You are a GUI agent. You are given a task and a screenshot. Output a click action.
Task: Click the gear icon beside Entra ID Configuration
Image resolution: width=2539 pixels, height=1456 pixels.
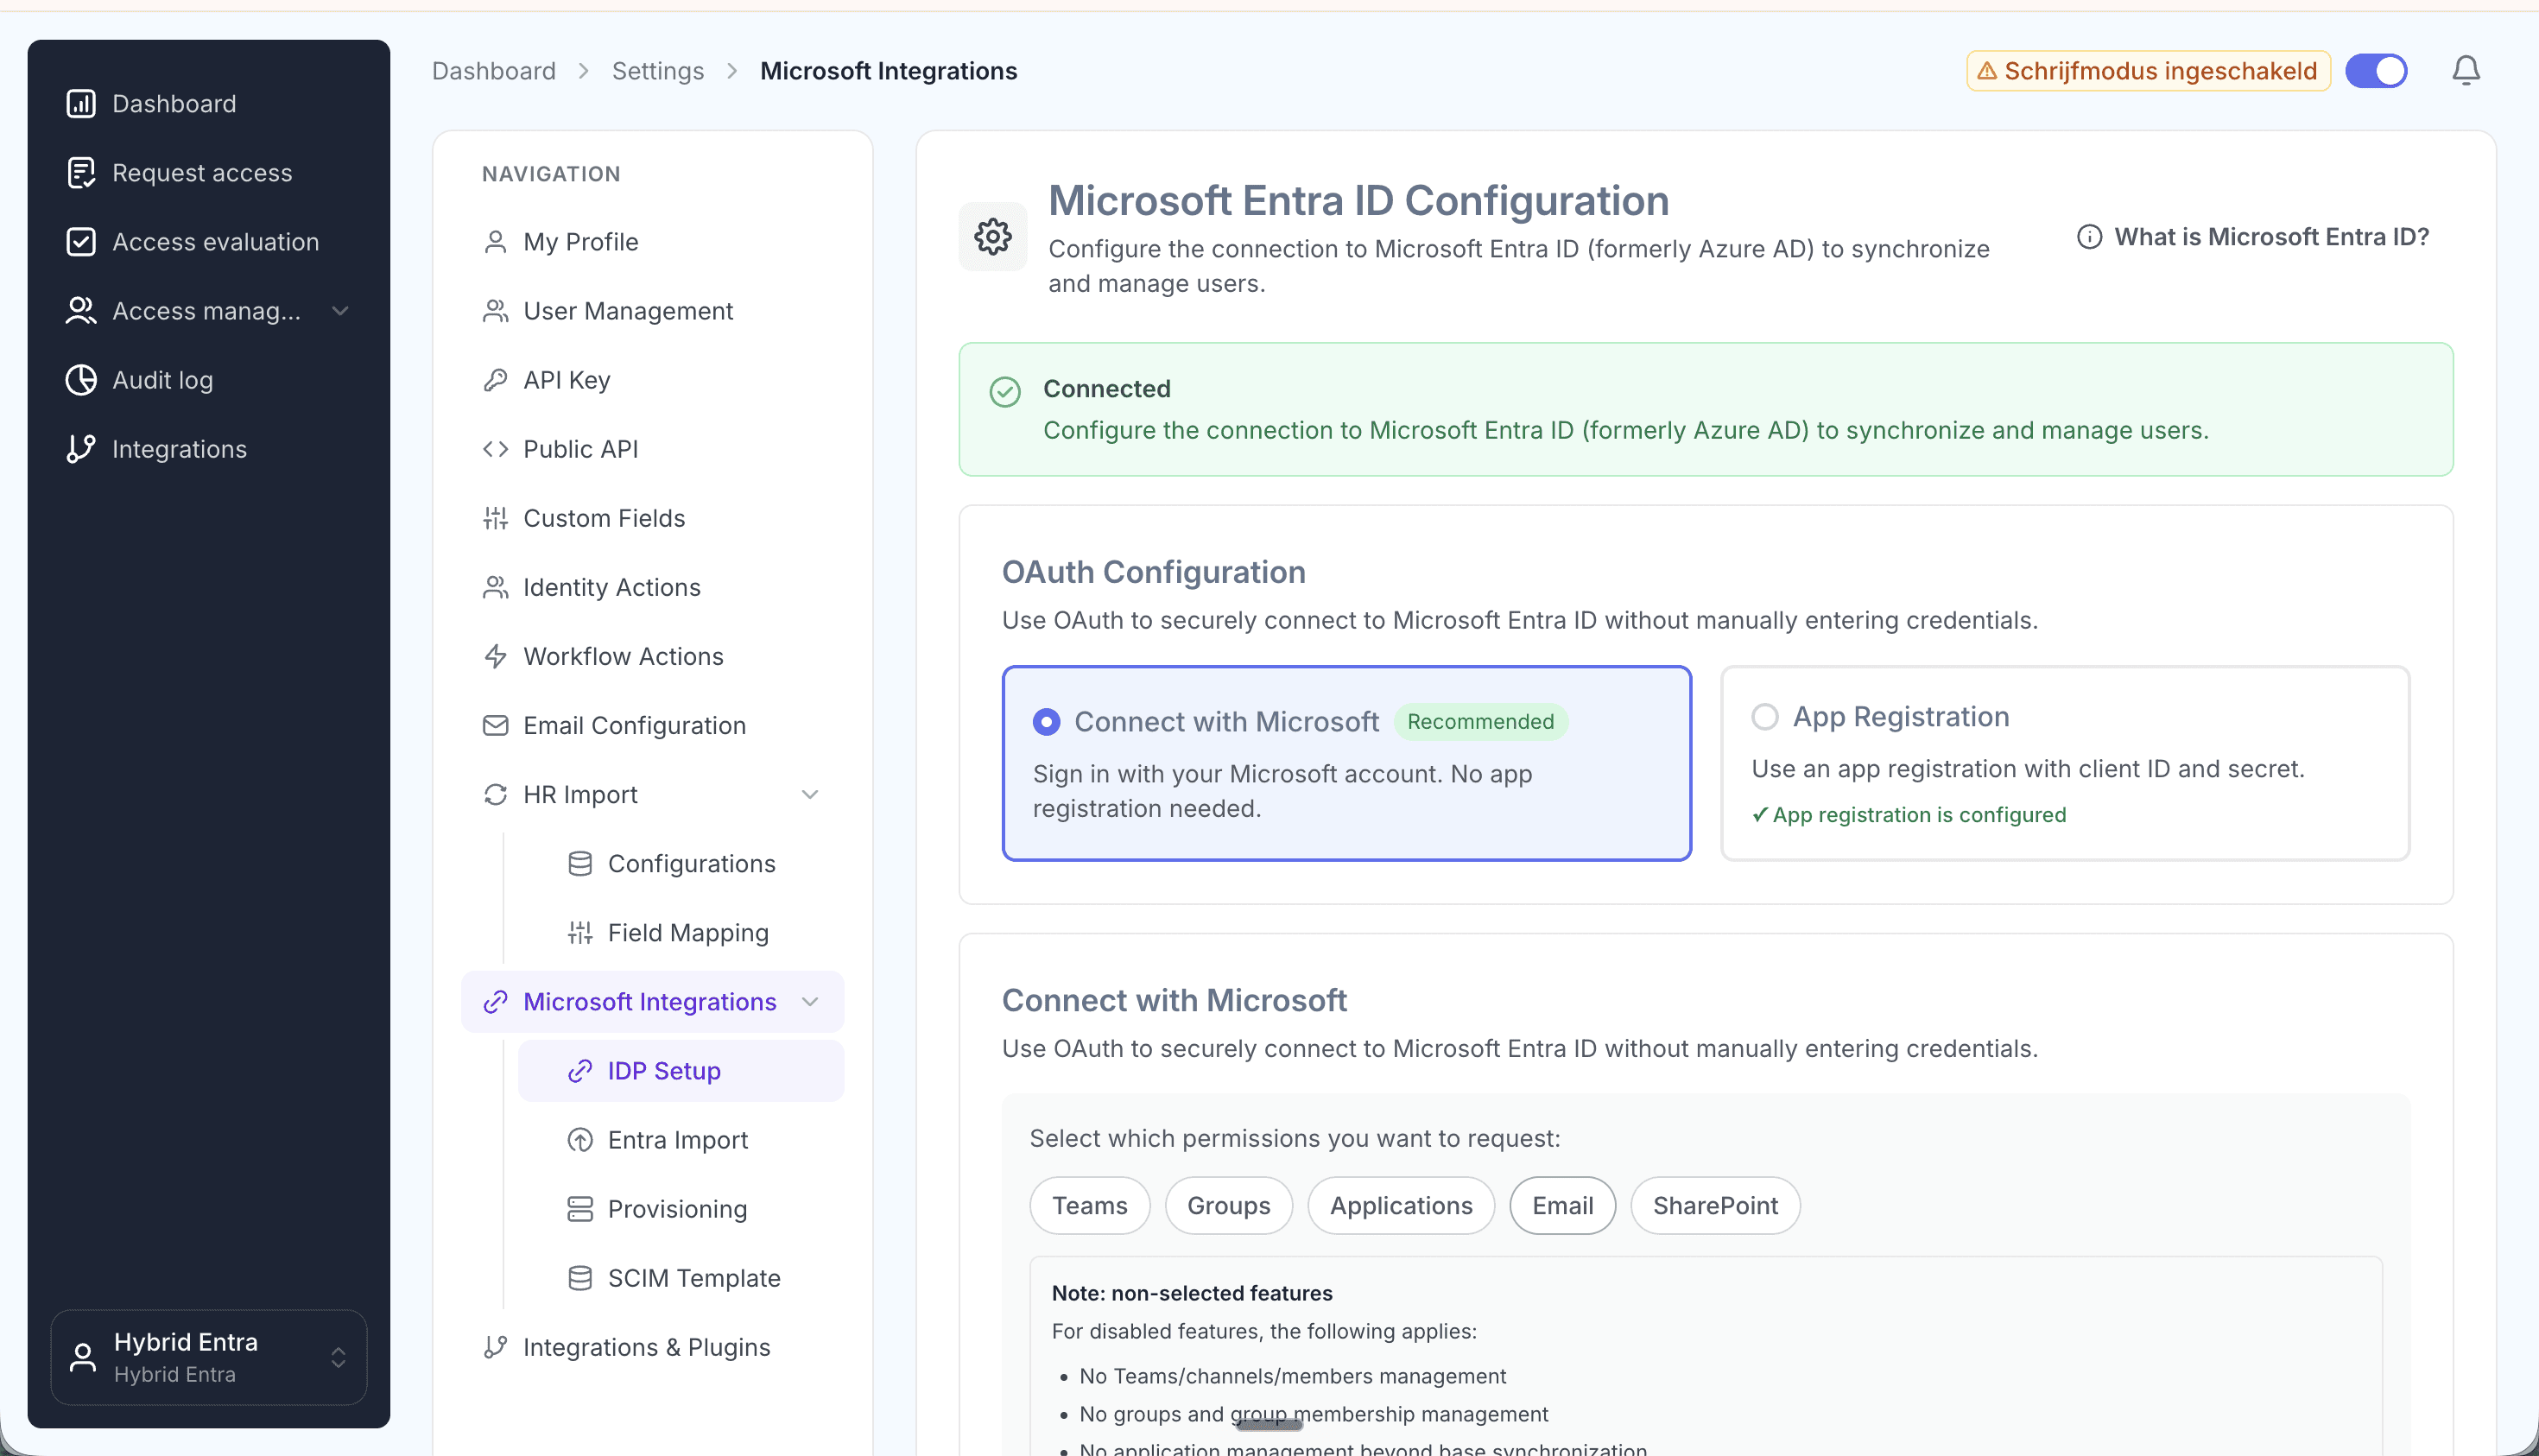coord(992,236)
